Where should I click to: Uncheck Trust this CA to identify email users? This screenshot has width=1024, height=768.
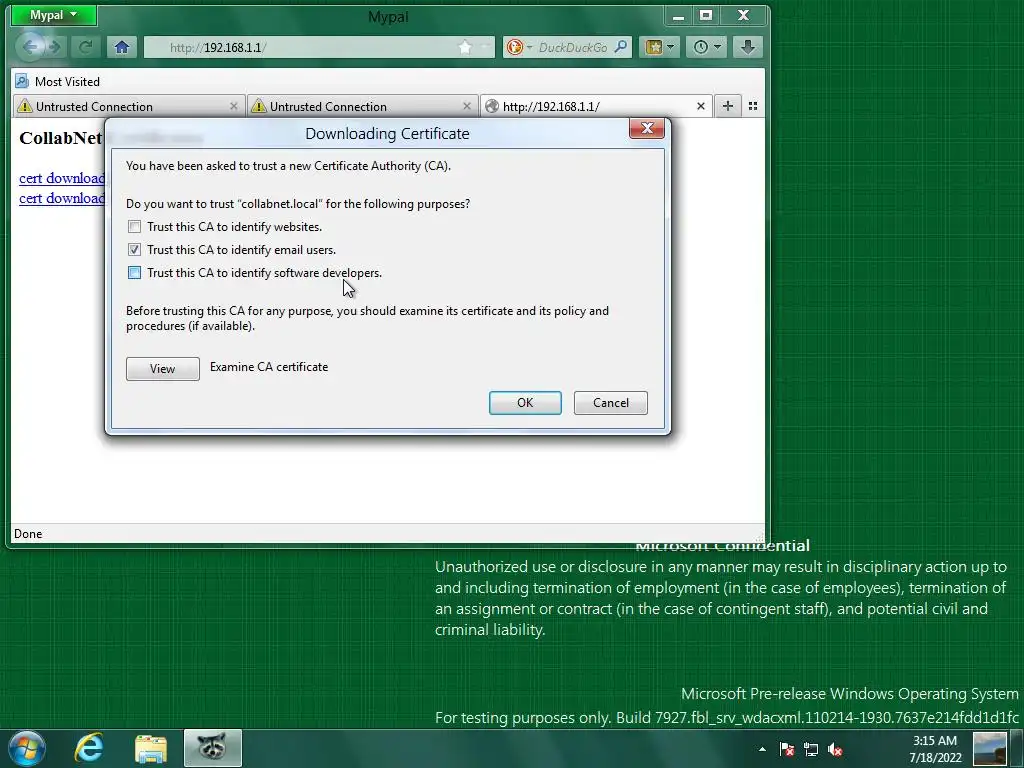tap(135, 249)
